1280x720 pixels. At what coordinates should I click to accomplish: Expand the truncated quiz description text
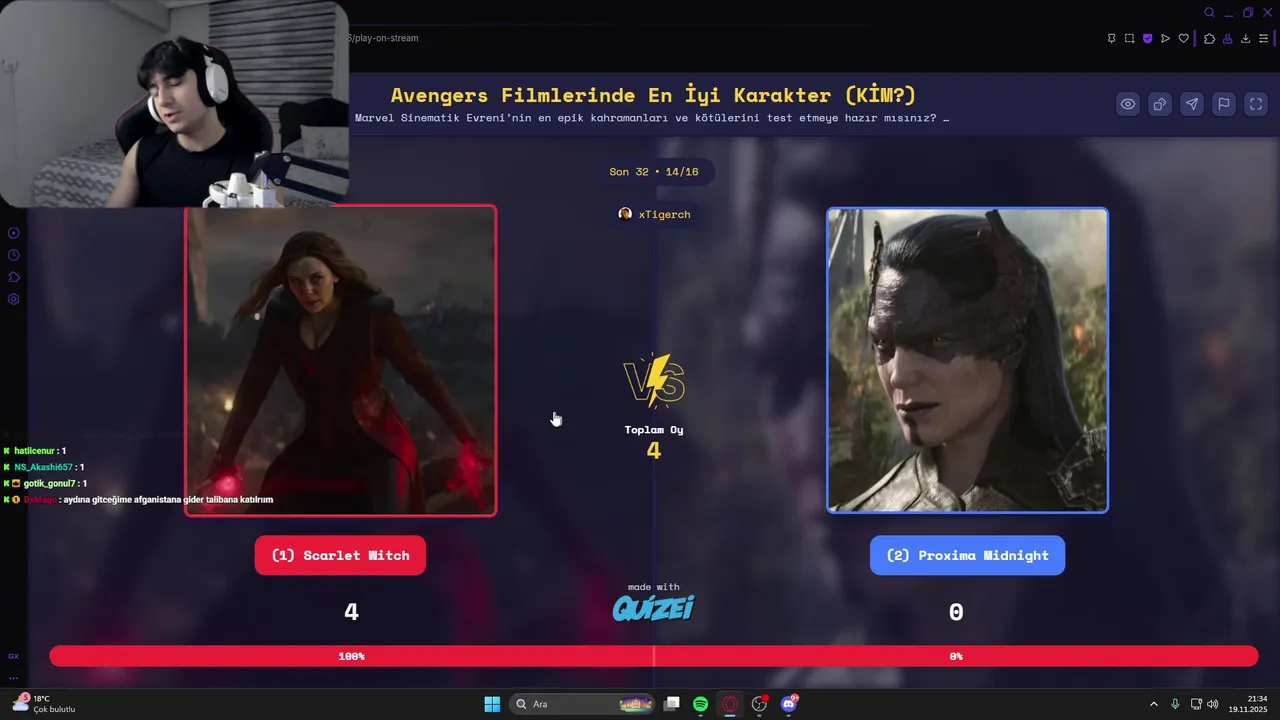point(652,118)
